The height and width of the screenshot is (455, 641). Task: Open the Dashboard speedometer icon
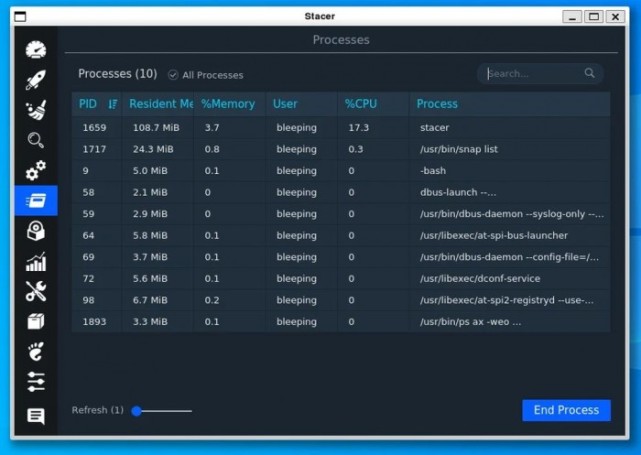36,50
